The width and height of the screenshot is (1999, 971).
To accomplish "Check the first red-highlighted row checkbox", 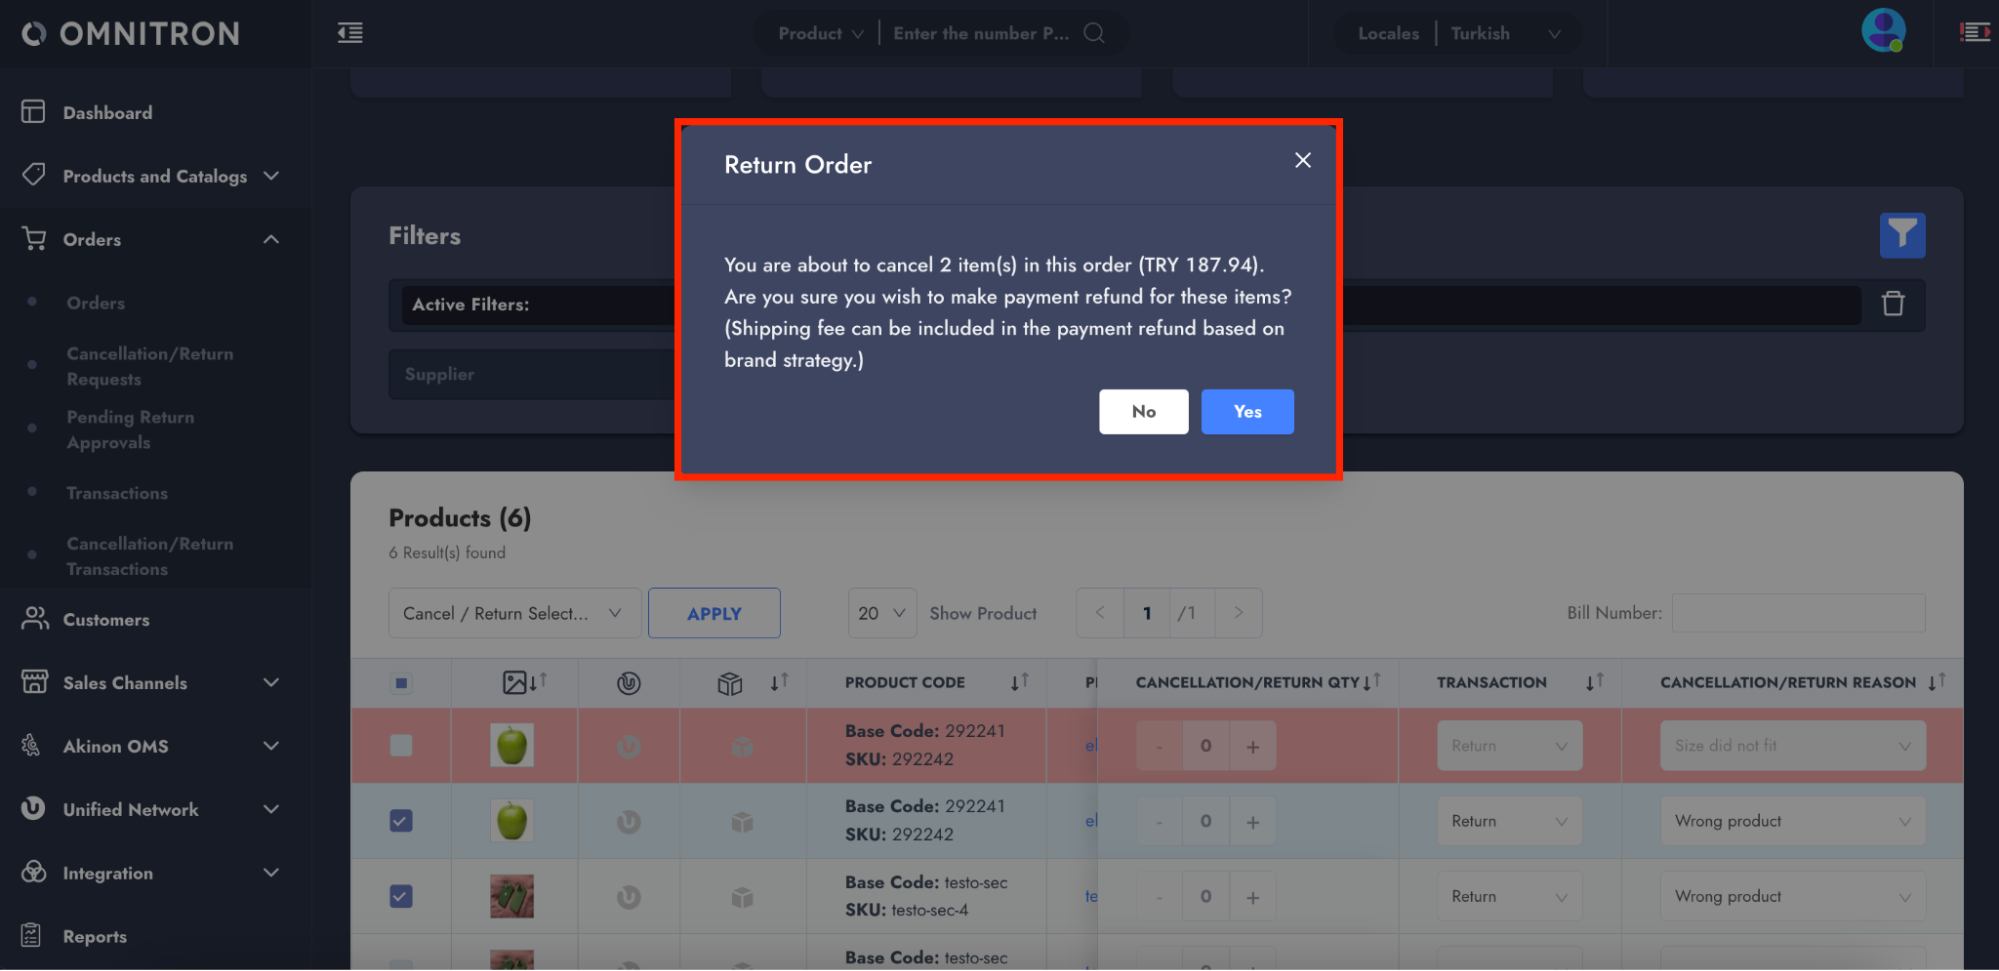I will click(401, 746).
